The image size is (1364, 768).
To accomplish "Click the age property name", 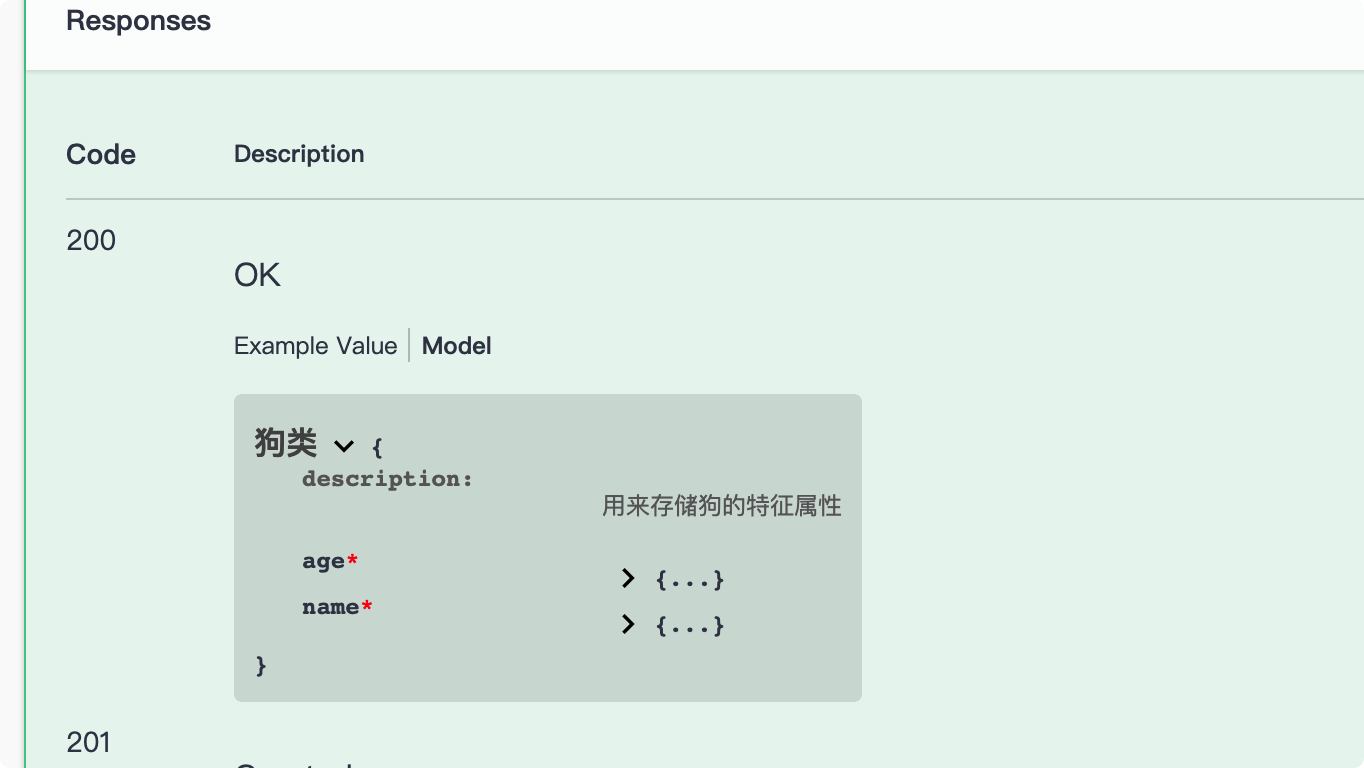I will click(x=323, y=561).
